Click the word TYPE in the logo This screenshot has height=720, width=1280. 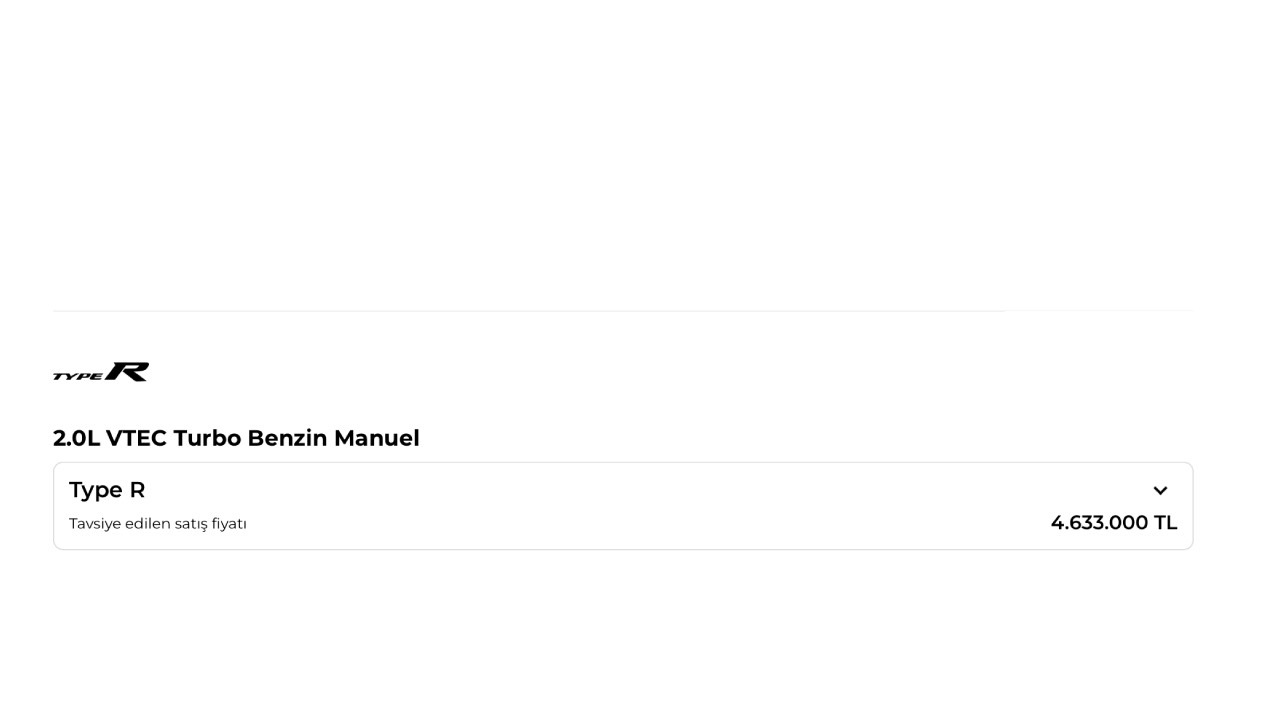pyautogui.click(x=77, y=376)
